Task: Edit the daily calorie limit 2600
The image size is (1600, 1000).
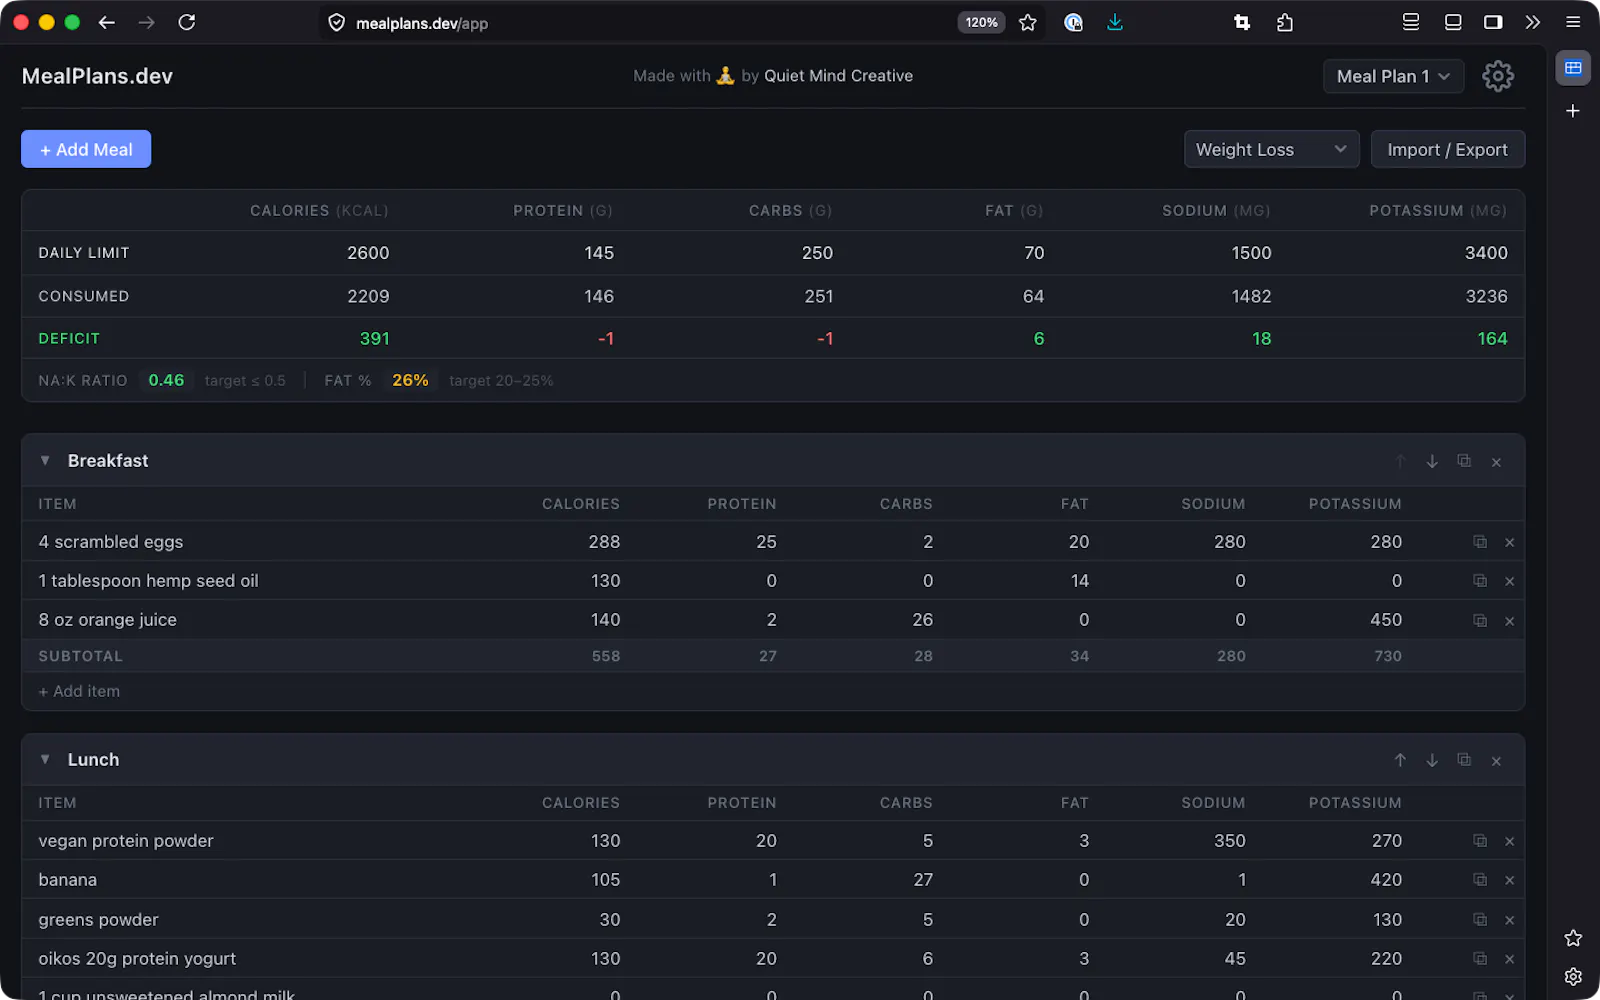Action: pyautogui.click(x=368, y=253)
